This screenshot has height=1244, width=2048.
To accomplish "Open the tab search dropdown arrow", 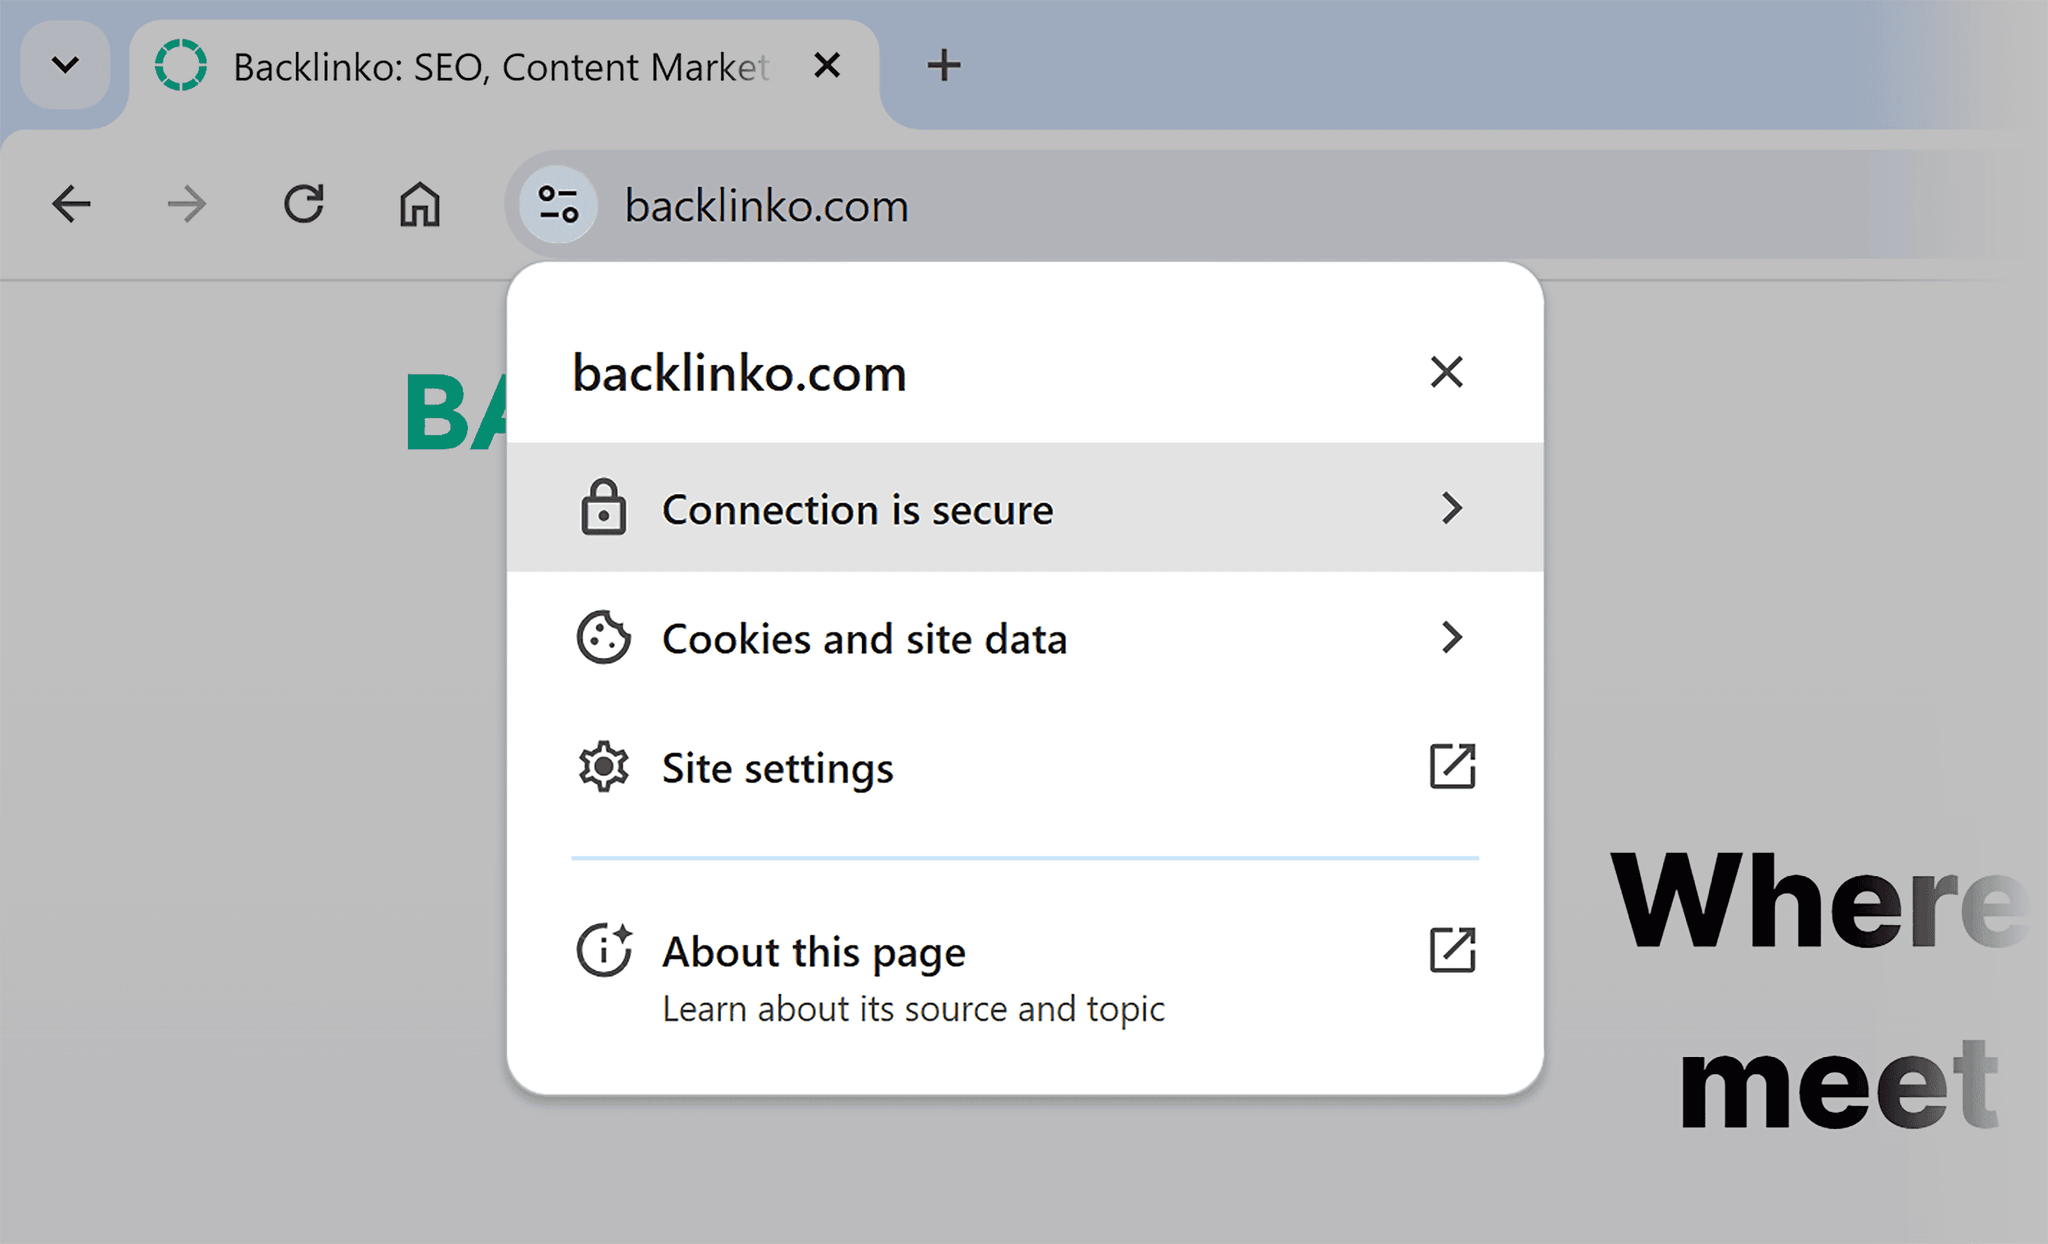I will [65, 66].
